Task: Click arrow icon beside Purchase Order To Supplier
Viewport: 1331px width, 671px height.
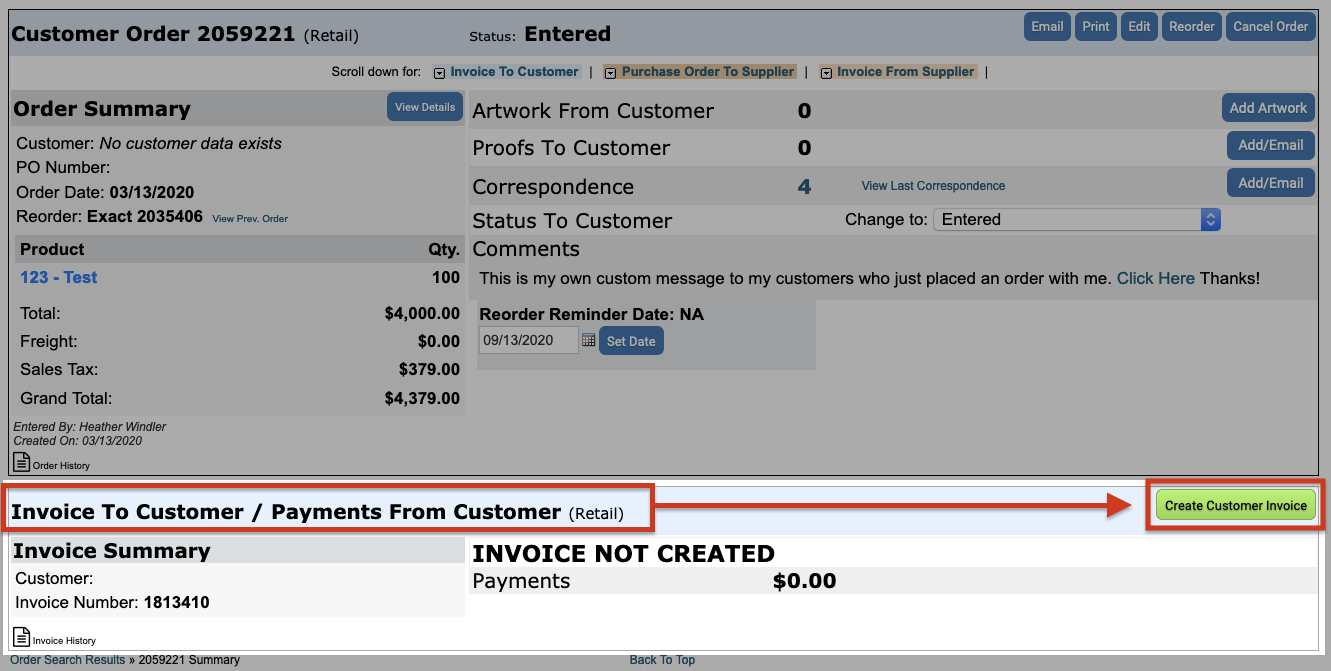Action: click(x=610, y=73)
